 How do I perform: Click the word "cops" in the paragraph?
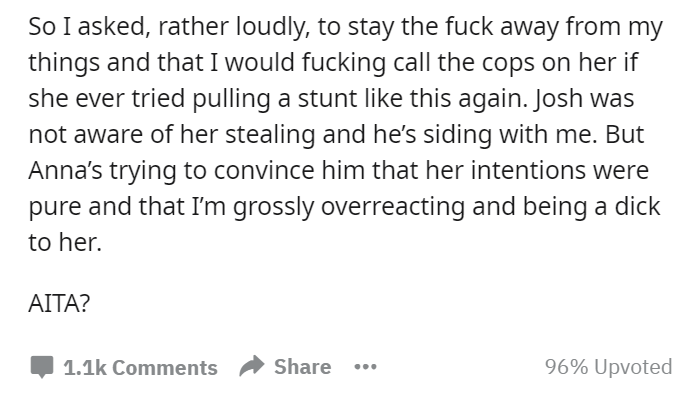pos(508,63)
